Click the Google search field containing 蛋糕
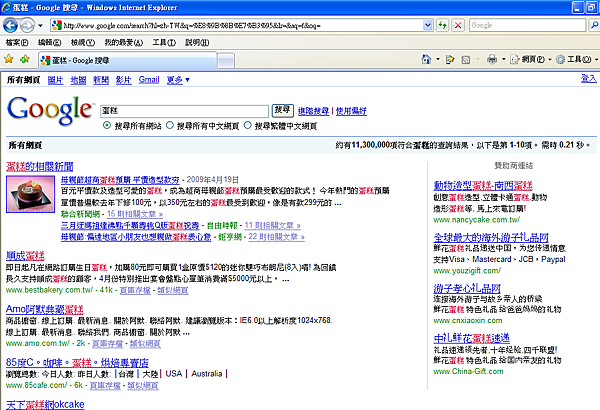The width and height of the screenshot is (600, 410). pos(184,111)
